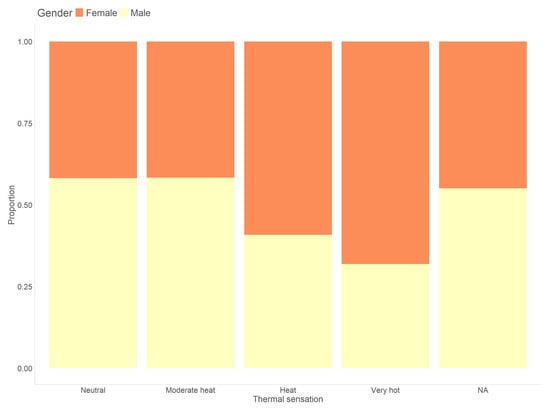Select the Male segment of Very hot bar
Viewport: 550px width, 411px height.
[x=385, y=316]
